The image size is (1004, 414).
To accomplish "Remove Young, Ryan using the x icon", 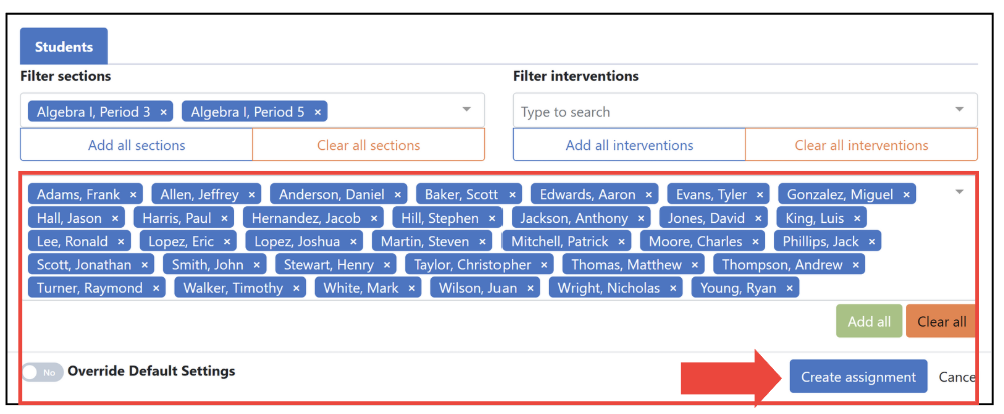I will tap(789, 288).
